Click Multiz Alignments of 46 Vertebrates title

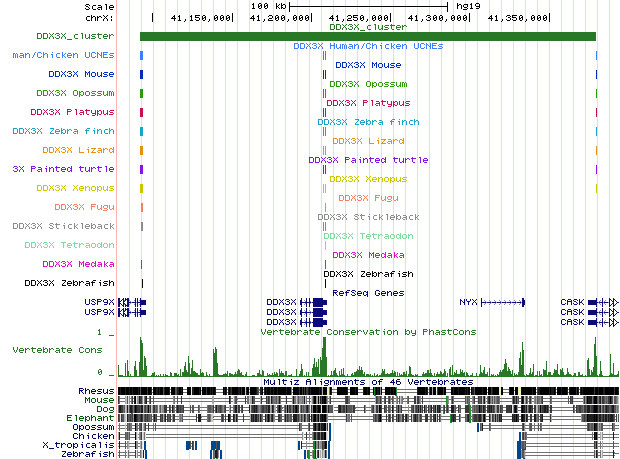tap(368, 381)
